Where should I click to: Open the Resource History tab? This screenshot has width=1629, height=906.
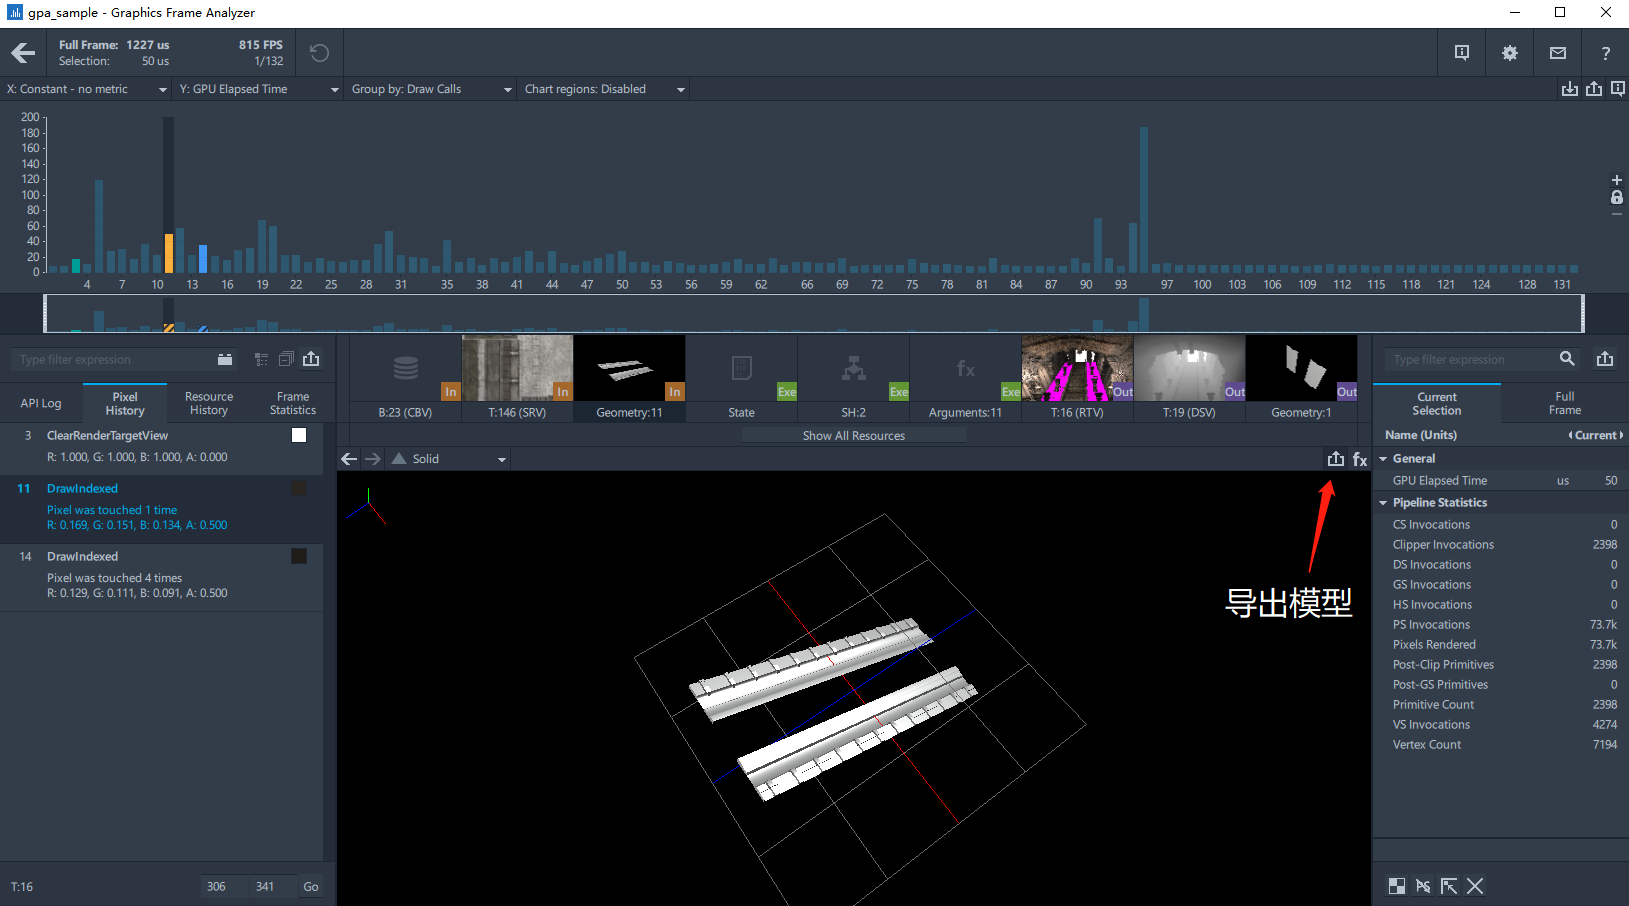click(x=209, y=403)
